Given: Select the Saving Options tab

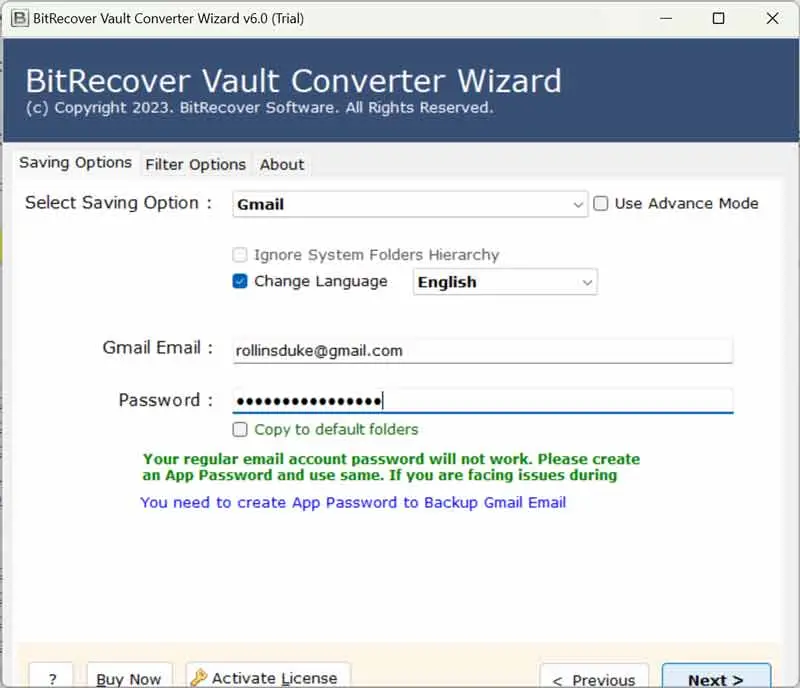Looking at the screenshot, I should coord(75,163).
